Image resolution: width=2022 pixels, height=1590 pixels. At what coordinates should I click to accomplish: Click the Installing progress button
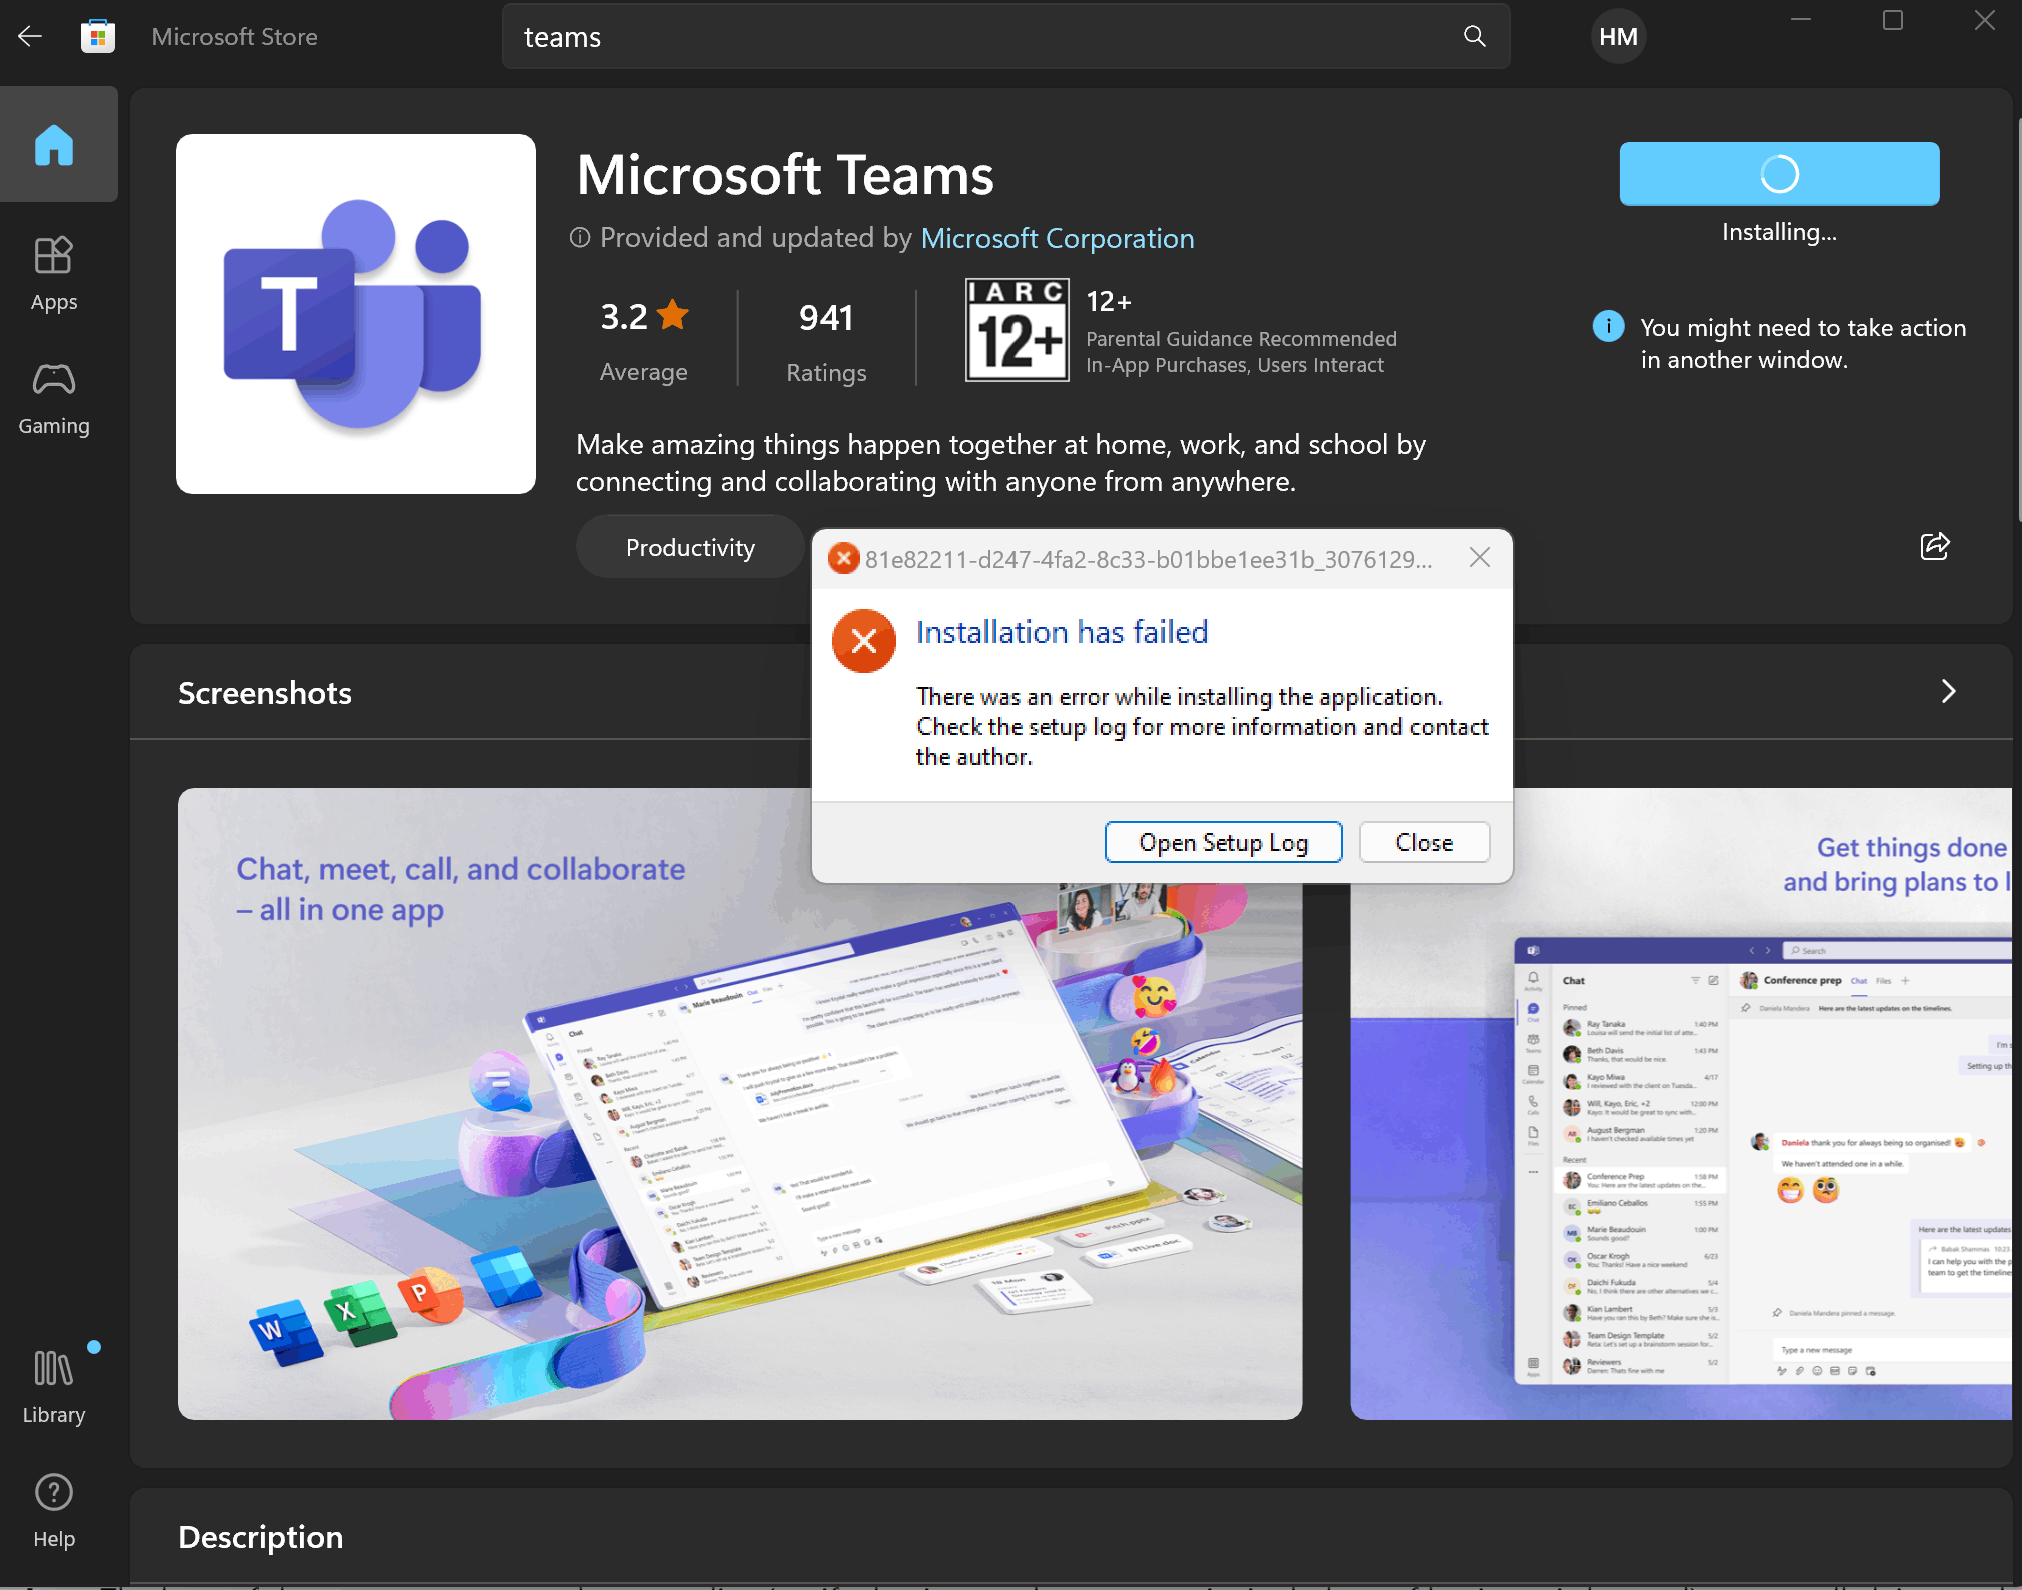[x=1779, y=174]
